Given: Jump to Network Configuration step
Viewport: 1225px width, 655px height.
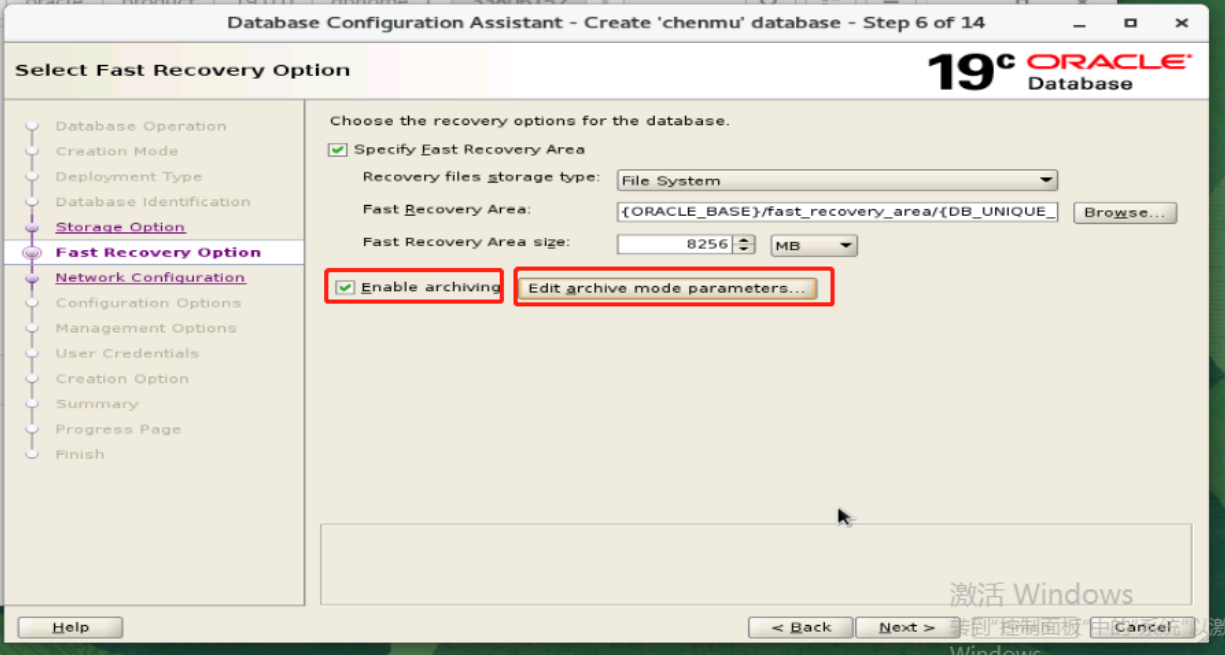Looking at the screenshot, I should click(x=150, y=277).
